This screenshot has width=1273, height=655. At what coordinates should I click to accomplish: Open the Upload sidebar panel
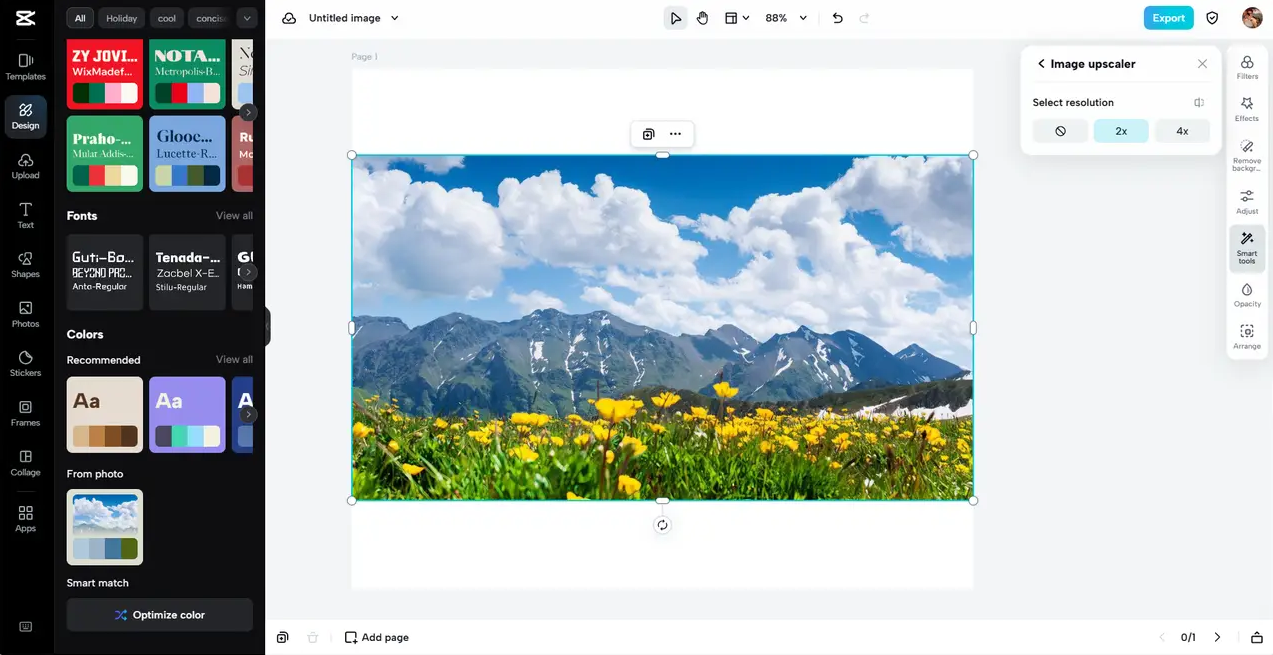26,166
